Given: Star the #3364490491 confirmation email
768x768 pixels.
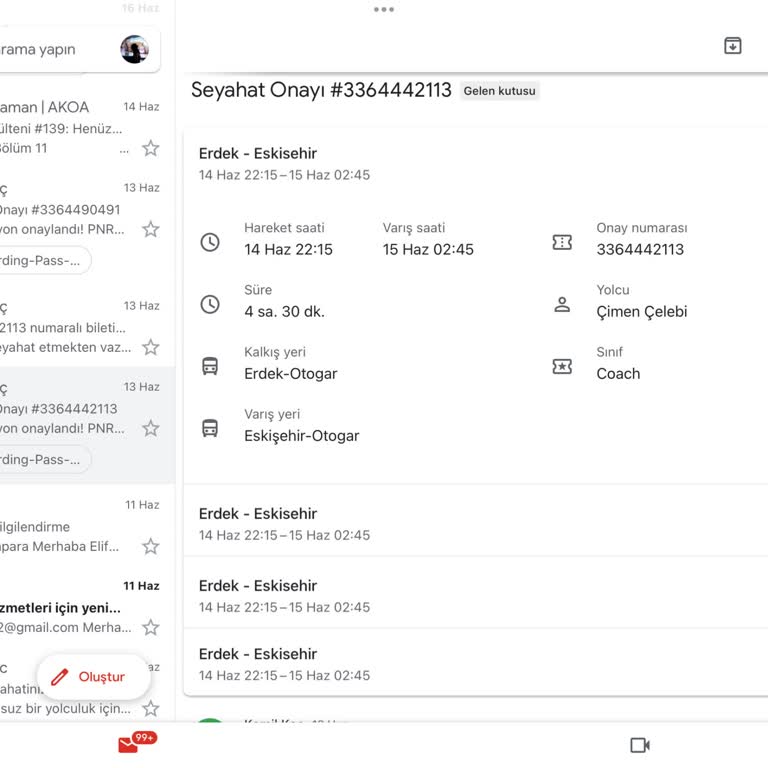Looking at the screenshot, I should (150, 229).
